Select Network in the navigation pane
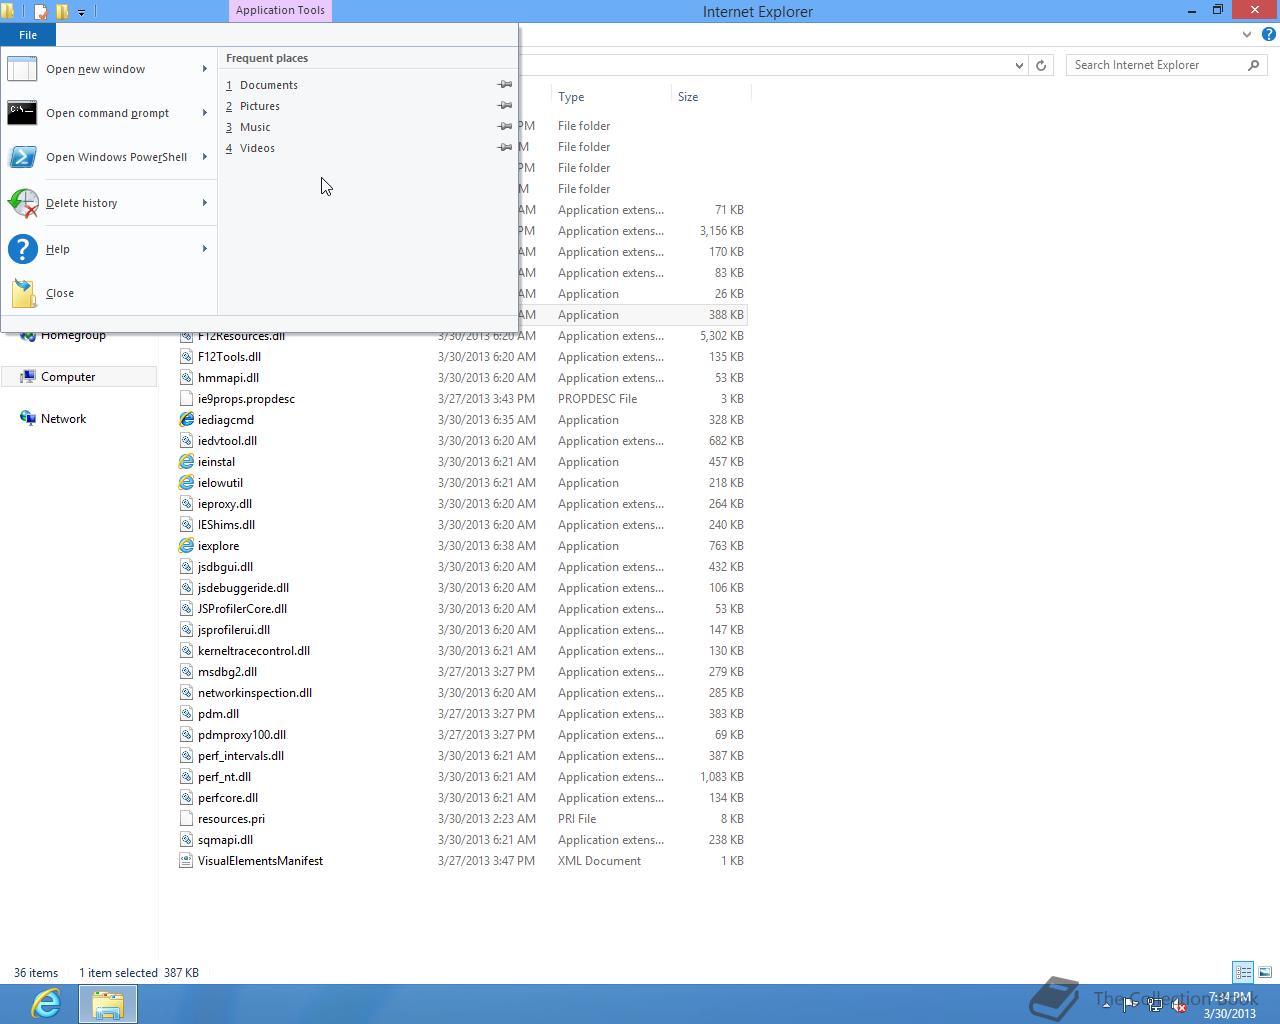Viewport: 1280px width, 1024px height. click(x=63, y=419)
